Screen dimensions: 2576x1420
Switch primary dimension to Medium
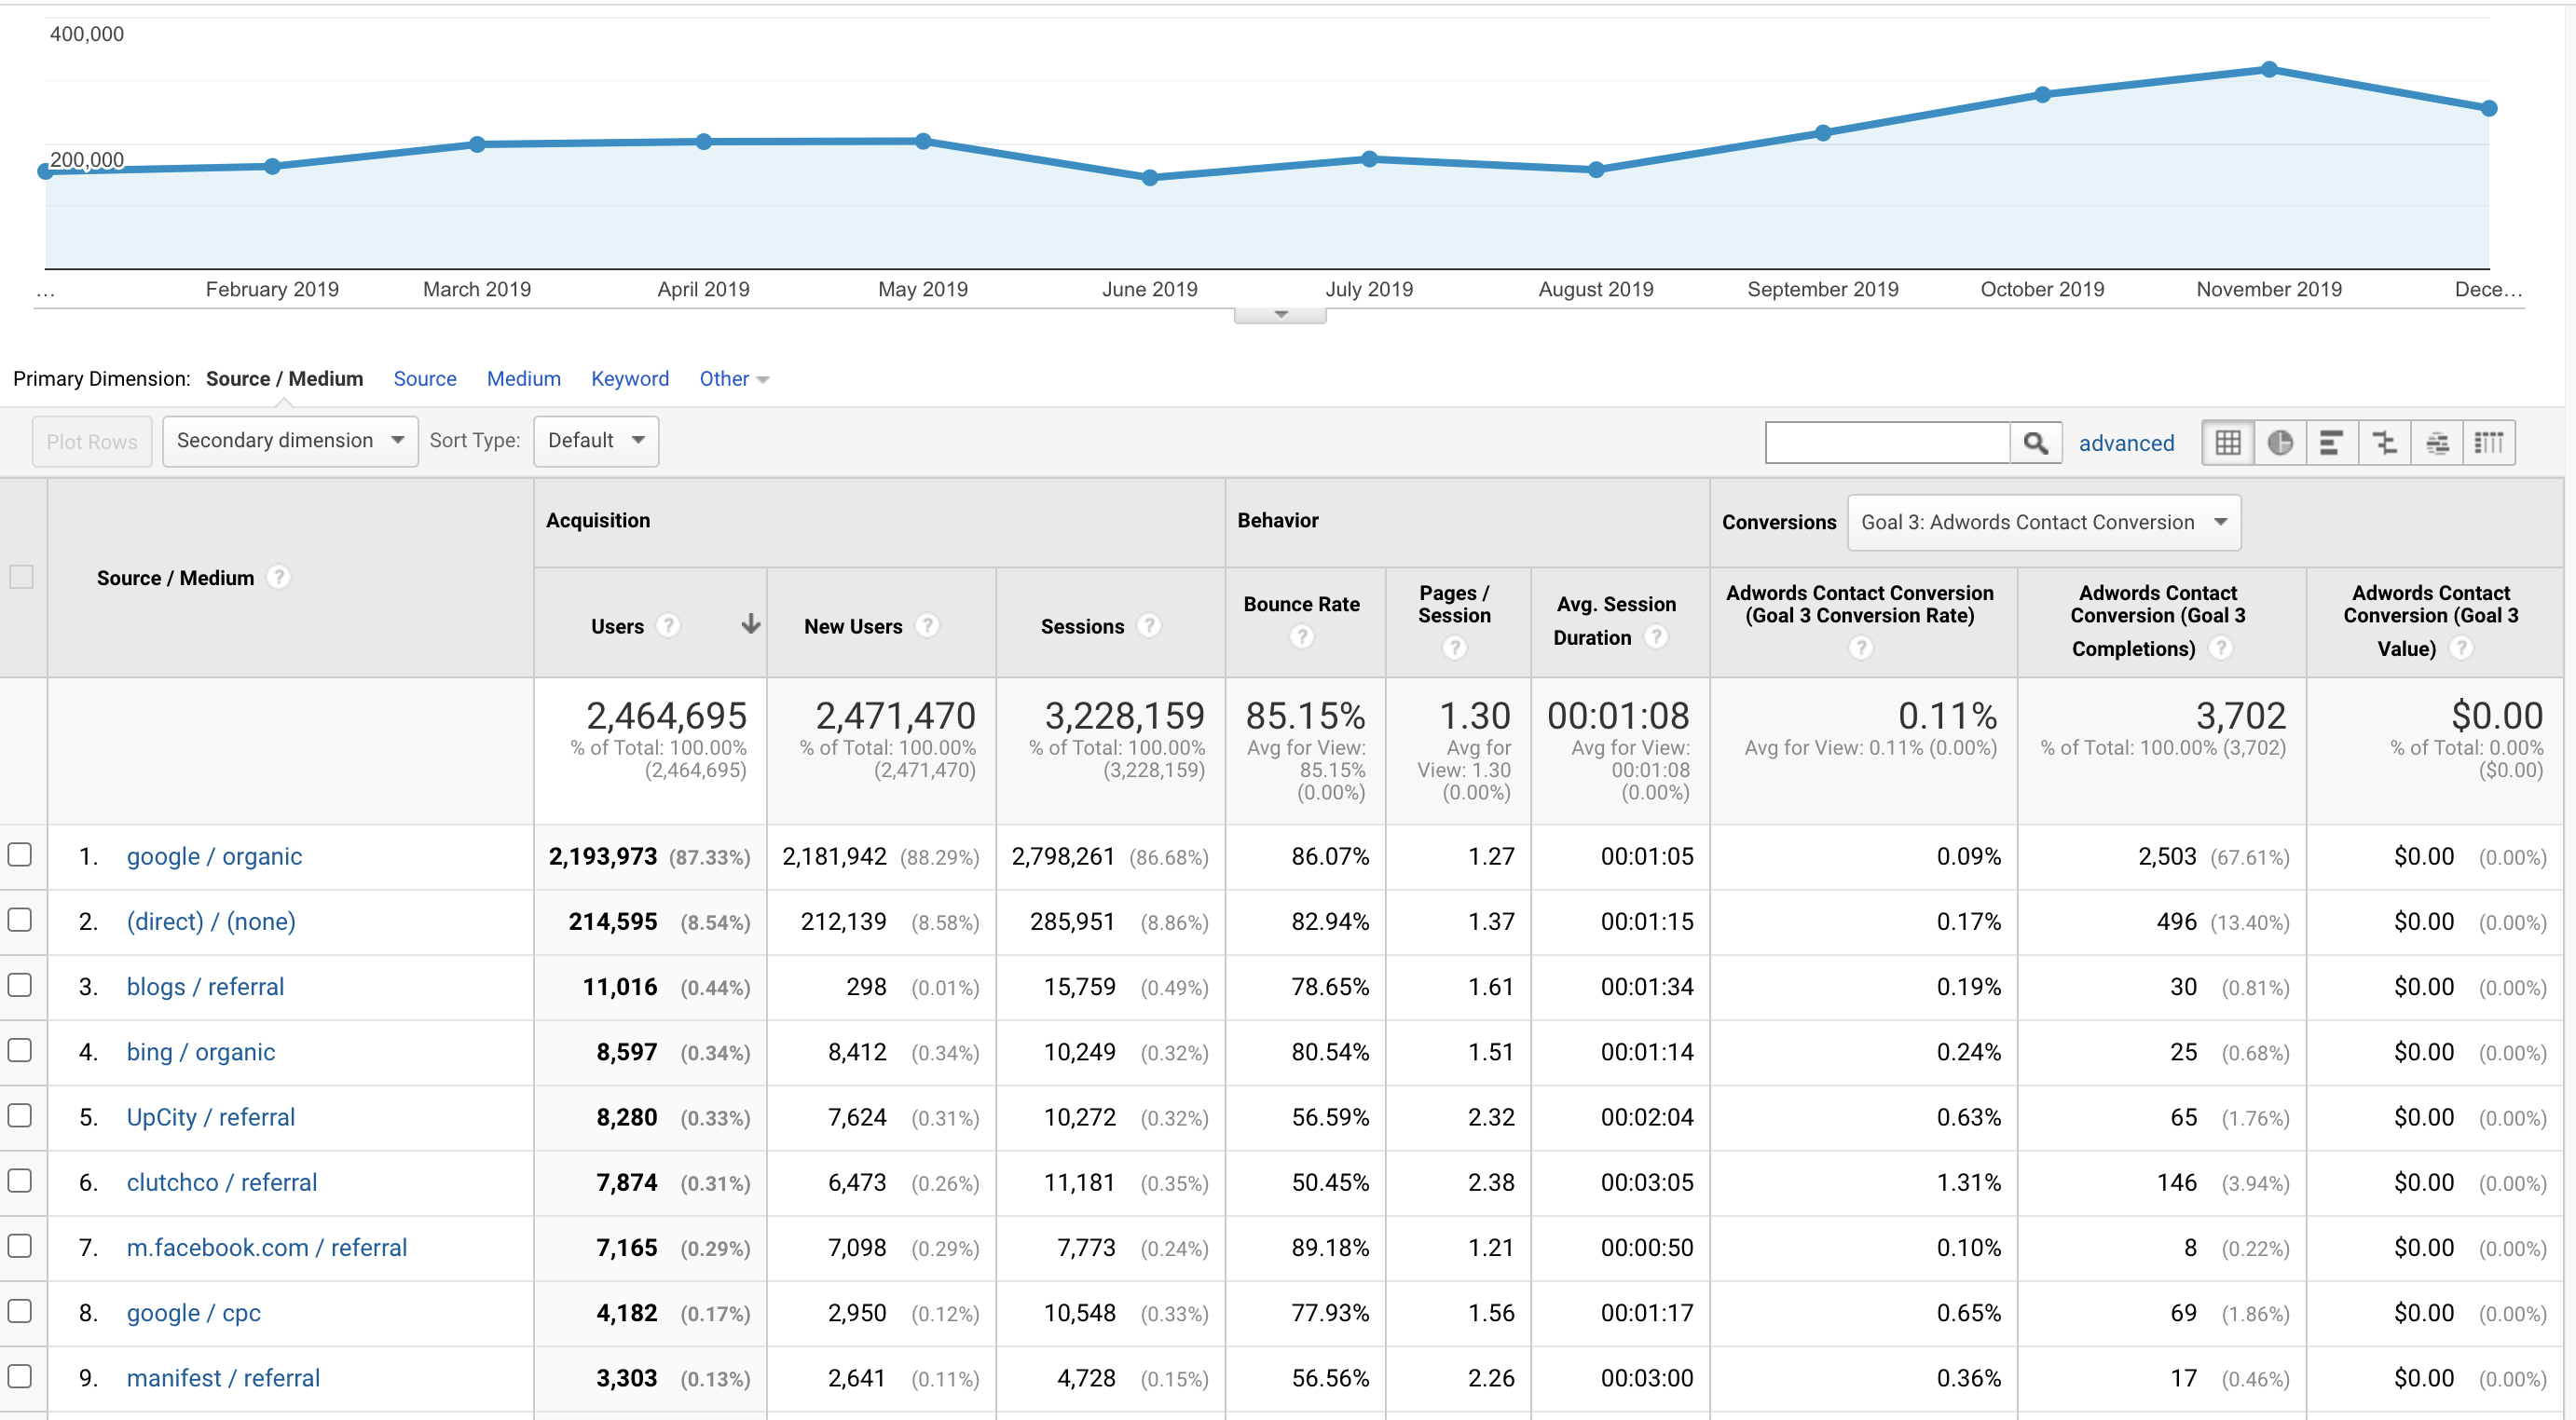click(523, 379)
